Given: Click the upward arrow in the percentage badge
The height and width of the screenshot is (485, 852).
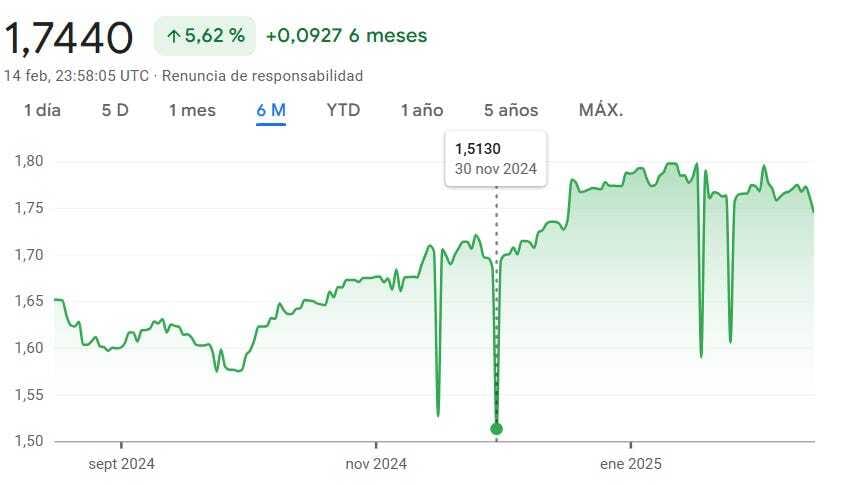Looking at the screenshot, I should 173,36.
